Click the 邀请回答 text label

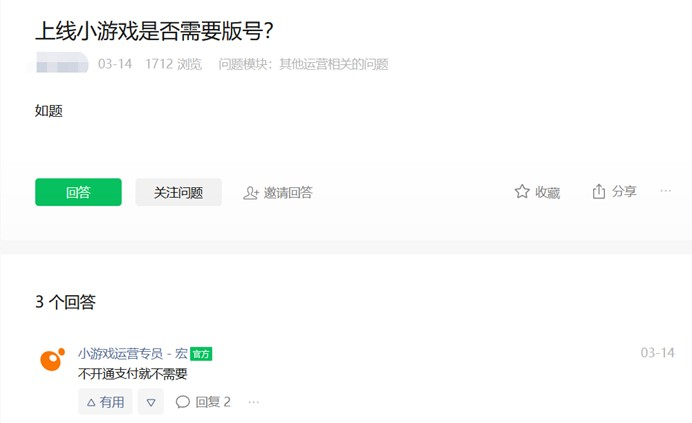(288, 193)
